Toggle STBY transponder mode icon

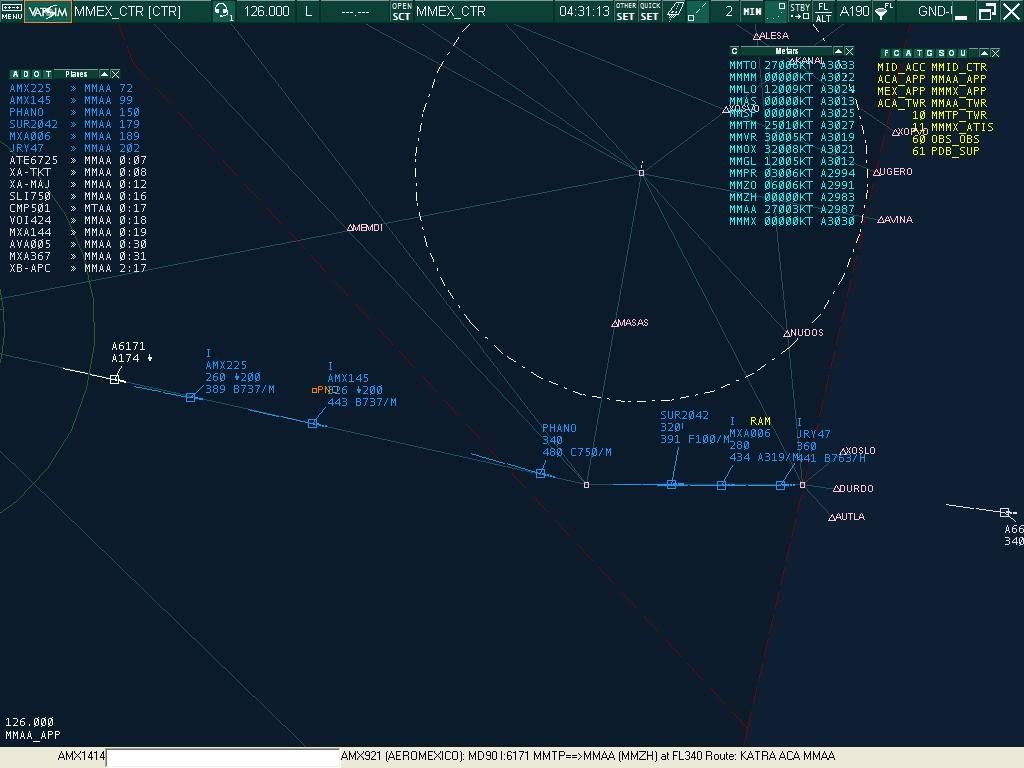click(x=800, y=12)
